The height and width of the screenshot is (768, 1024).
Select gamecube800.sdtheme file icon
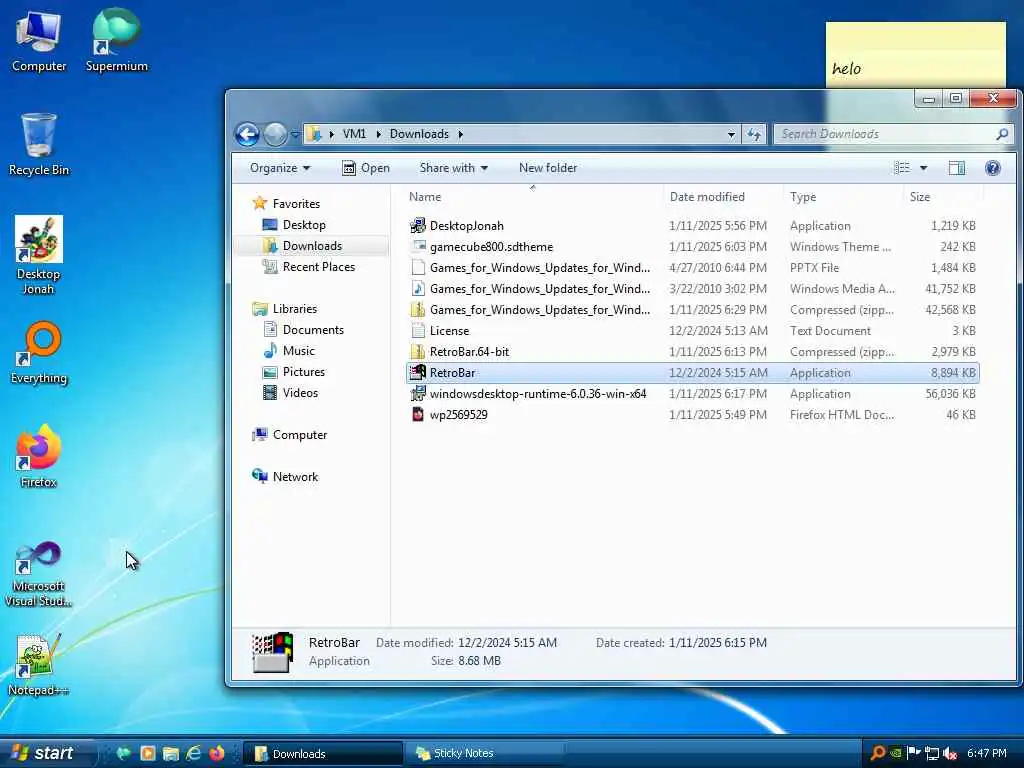click(418, 247)
